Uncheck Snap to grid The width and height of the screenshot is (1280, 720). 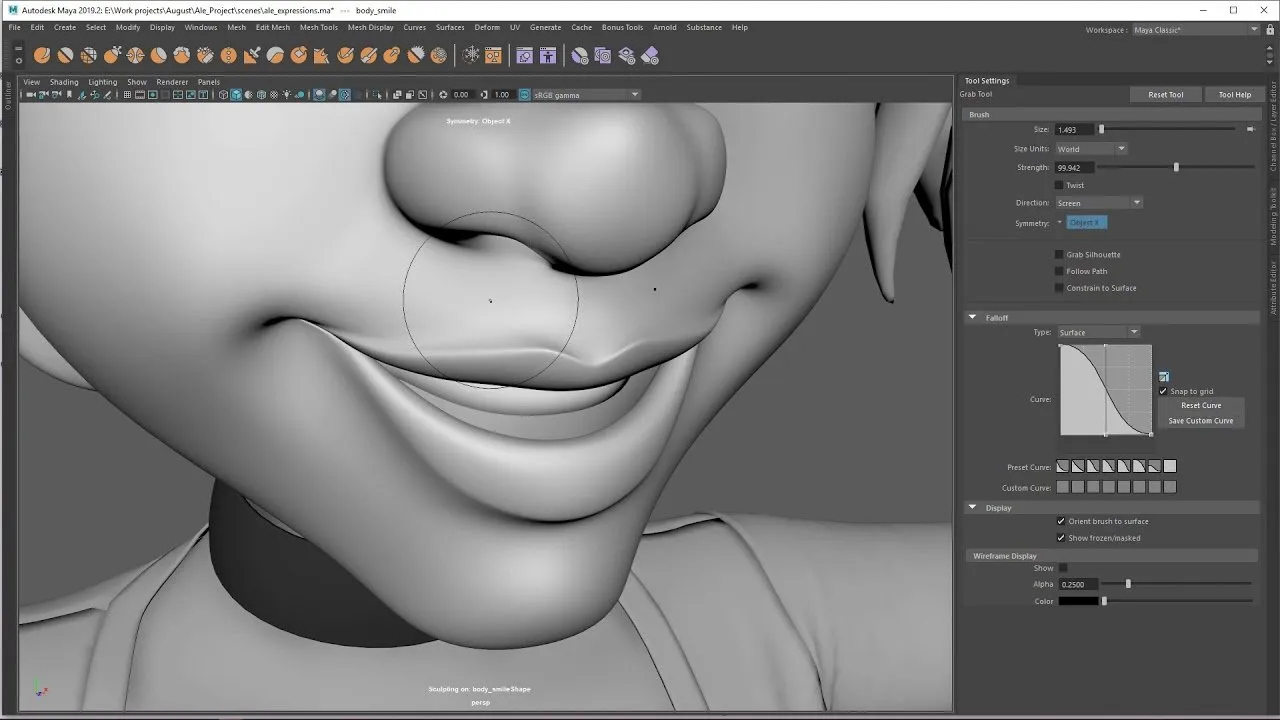click(1163, 391)
